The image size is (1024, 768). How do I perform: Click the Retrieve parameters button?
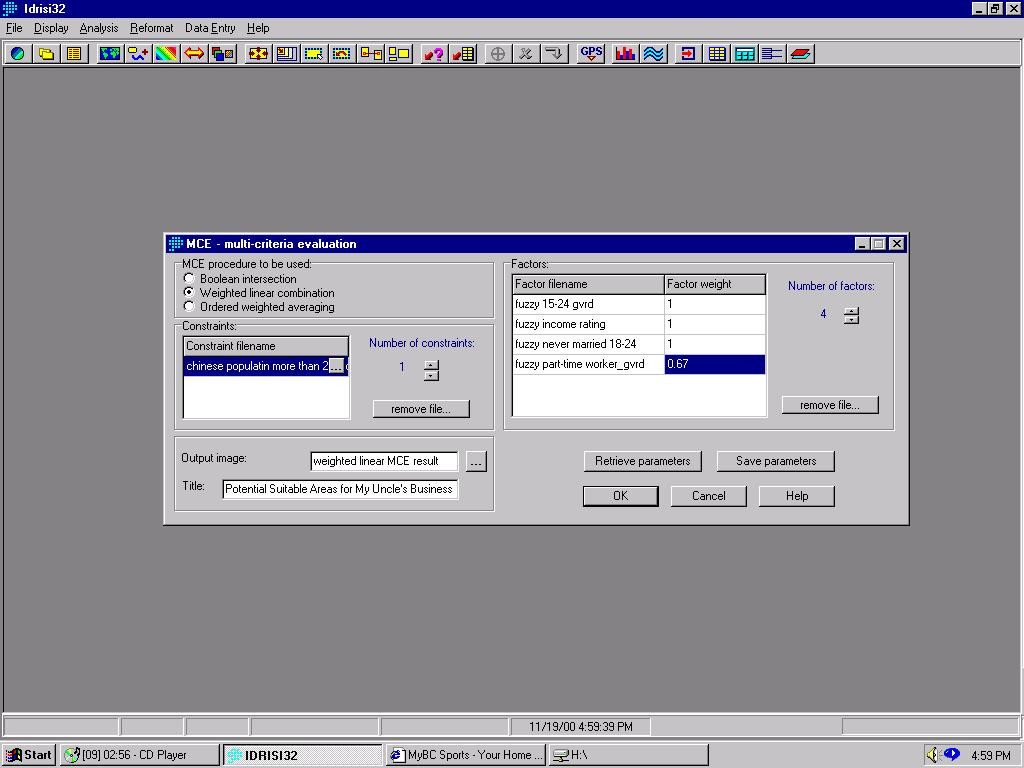point(642,461)
